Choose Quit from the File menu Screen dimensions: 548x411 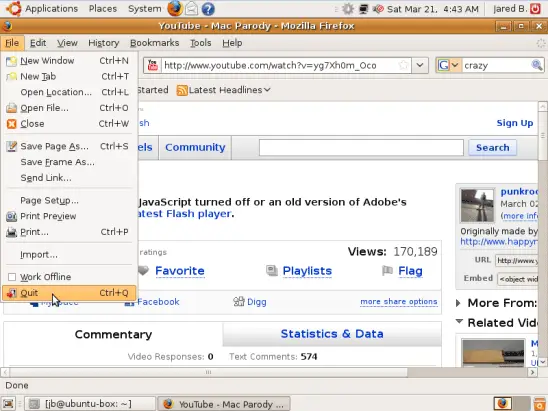point(69,293)
